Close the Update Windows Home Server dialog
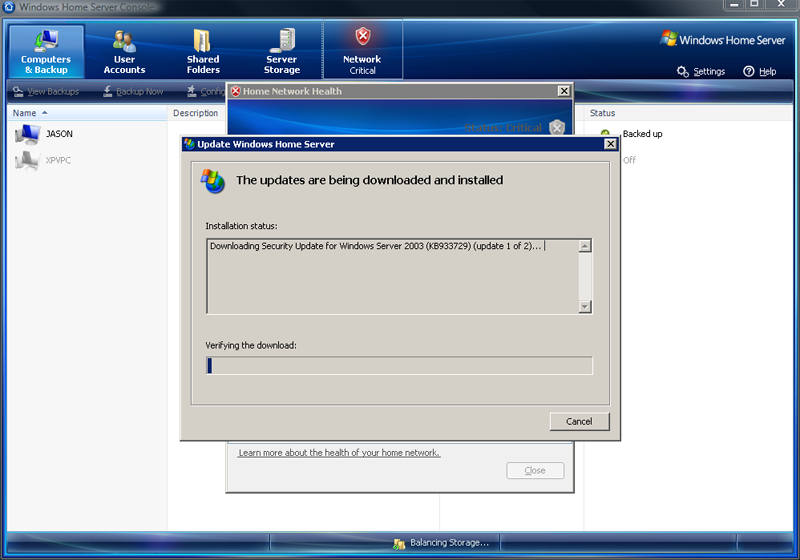The width and height of the screenshot is (800, 560). click(x=610, y=144)
